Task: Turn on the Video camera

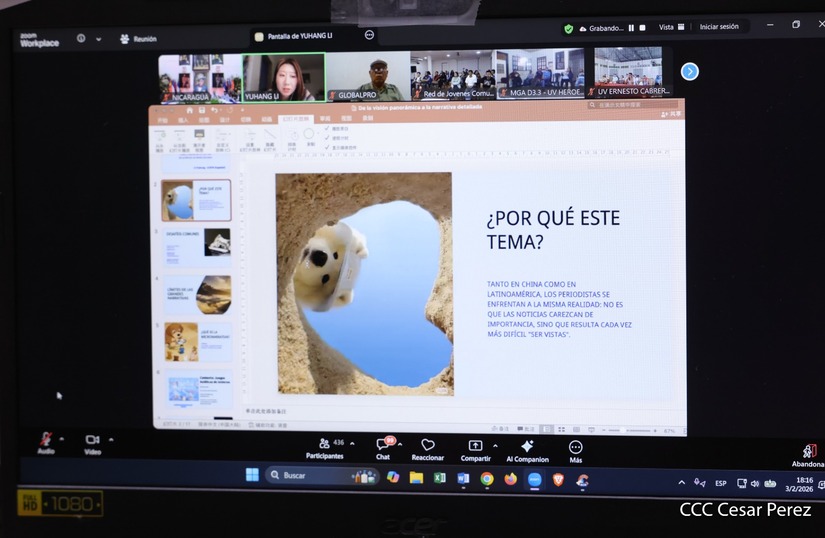Action: [92, 440]
